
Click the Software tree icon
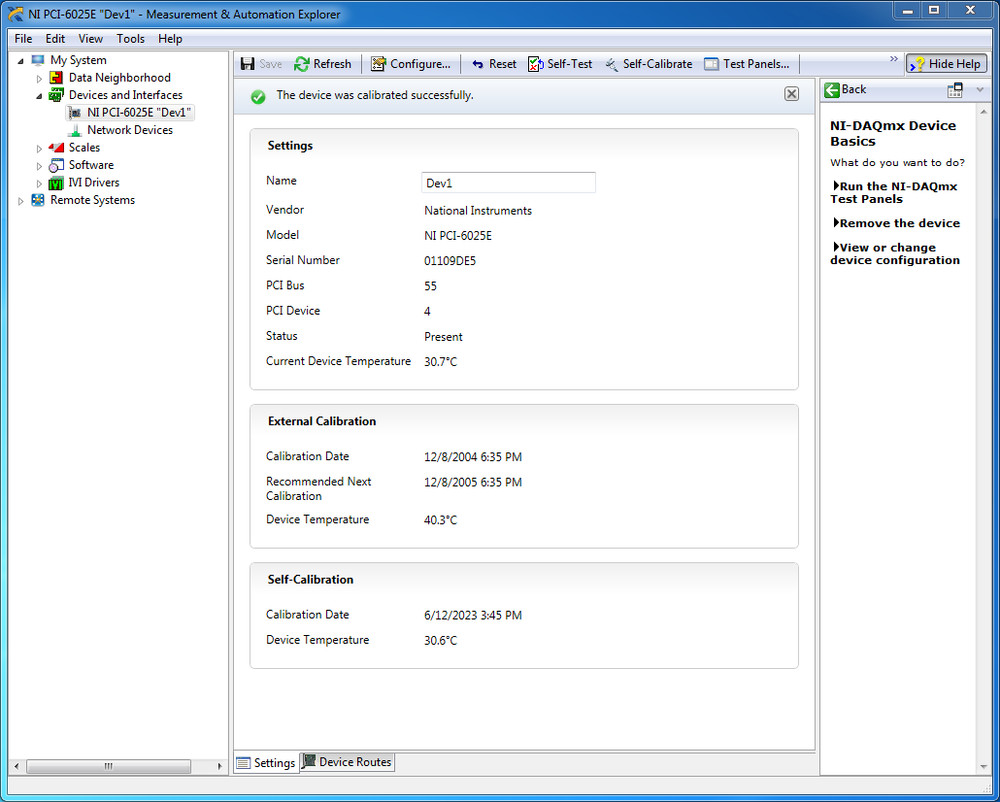click(56, 165)
